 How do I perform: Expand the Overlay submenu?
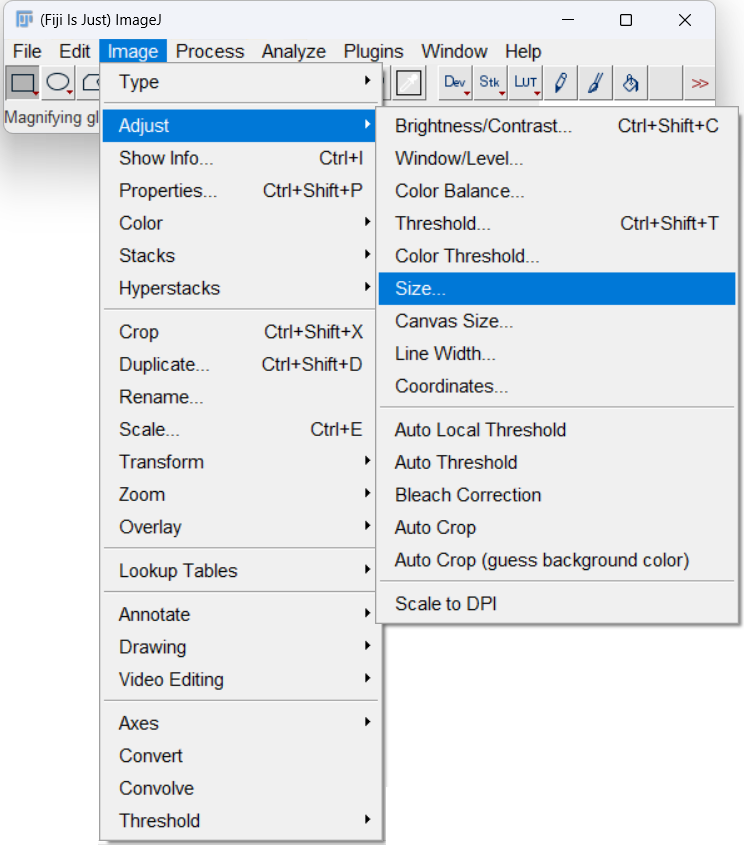click(x=240, y=527)
